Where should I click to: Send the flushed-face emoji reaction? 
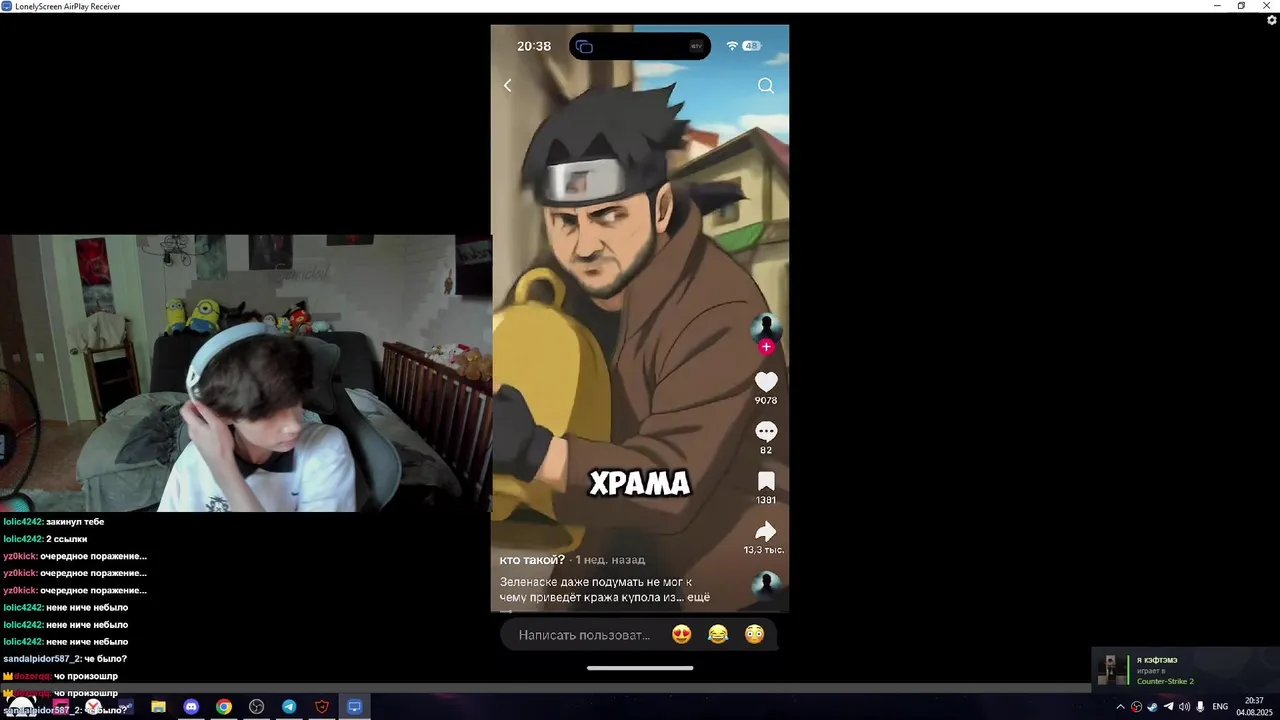click(x=755, y=635)
